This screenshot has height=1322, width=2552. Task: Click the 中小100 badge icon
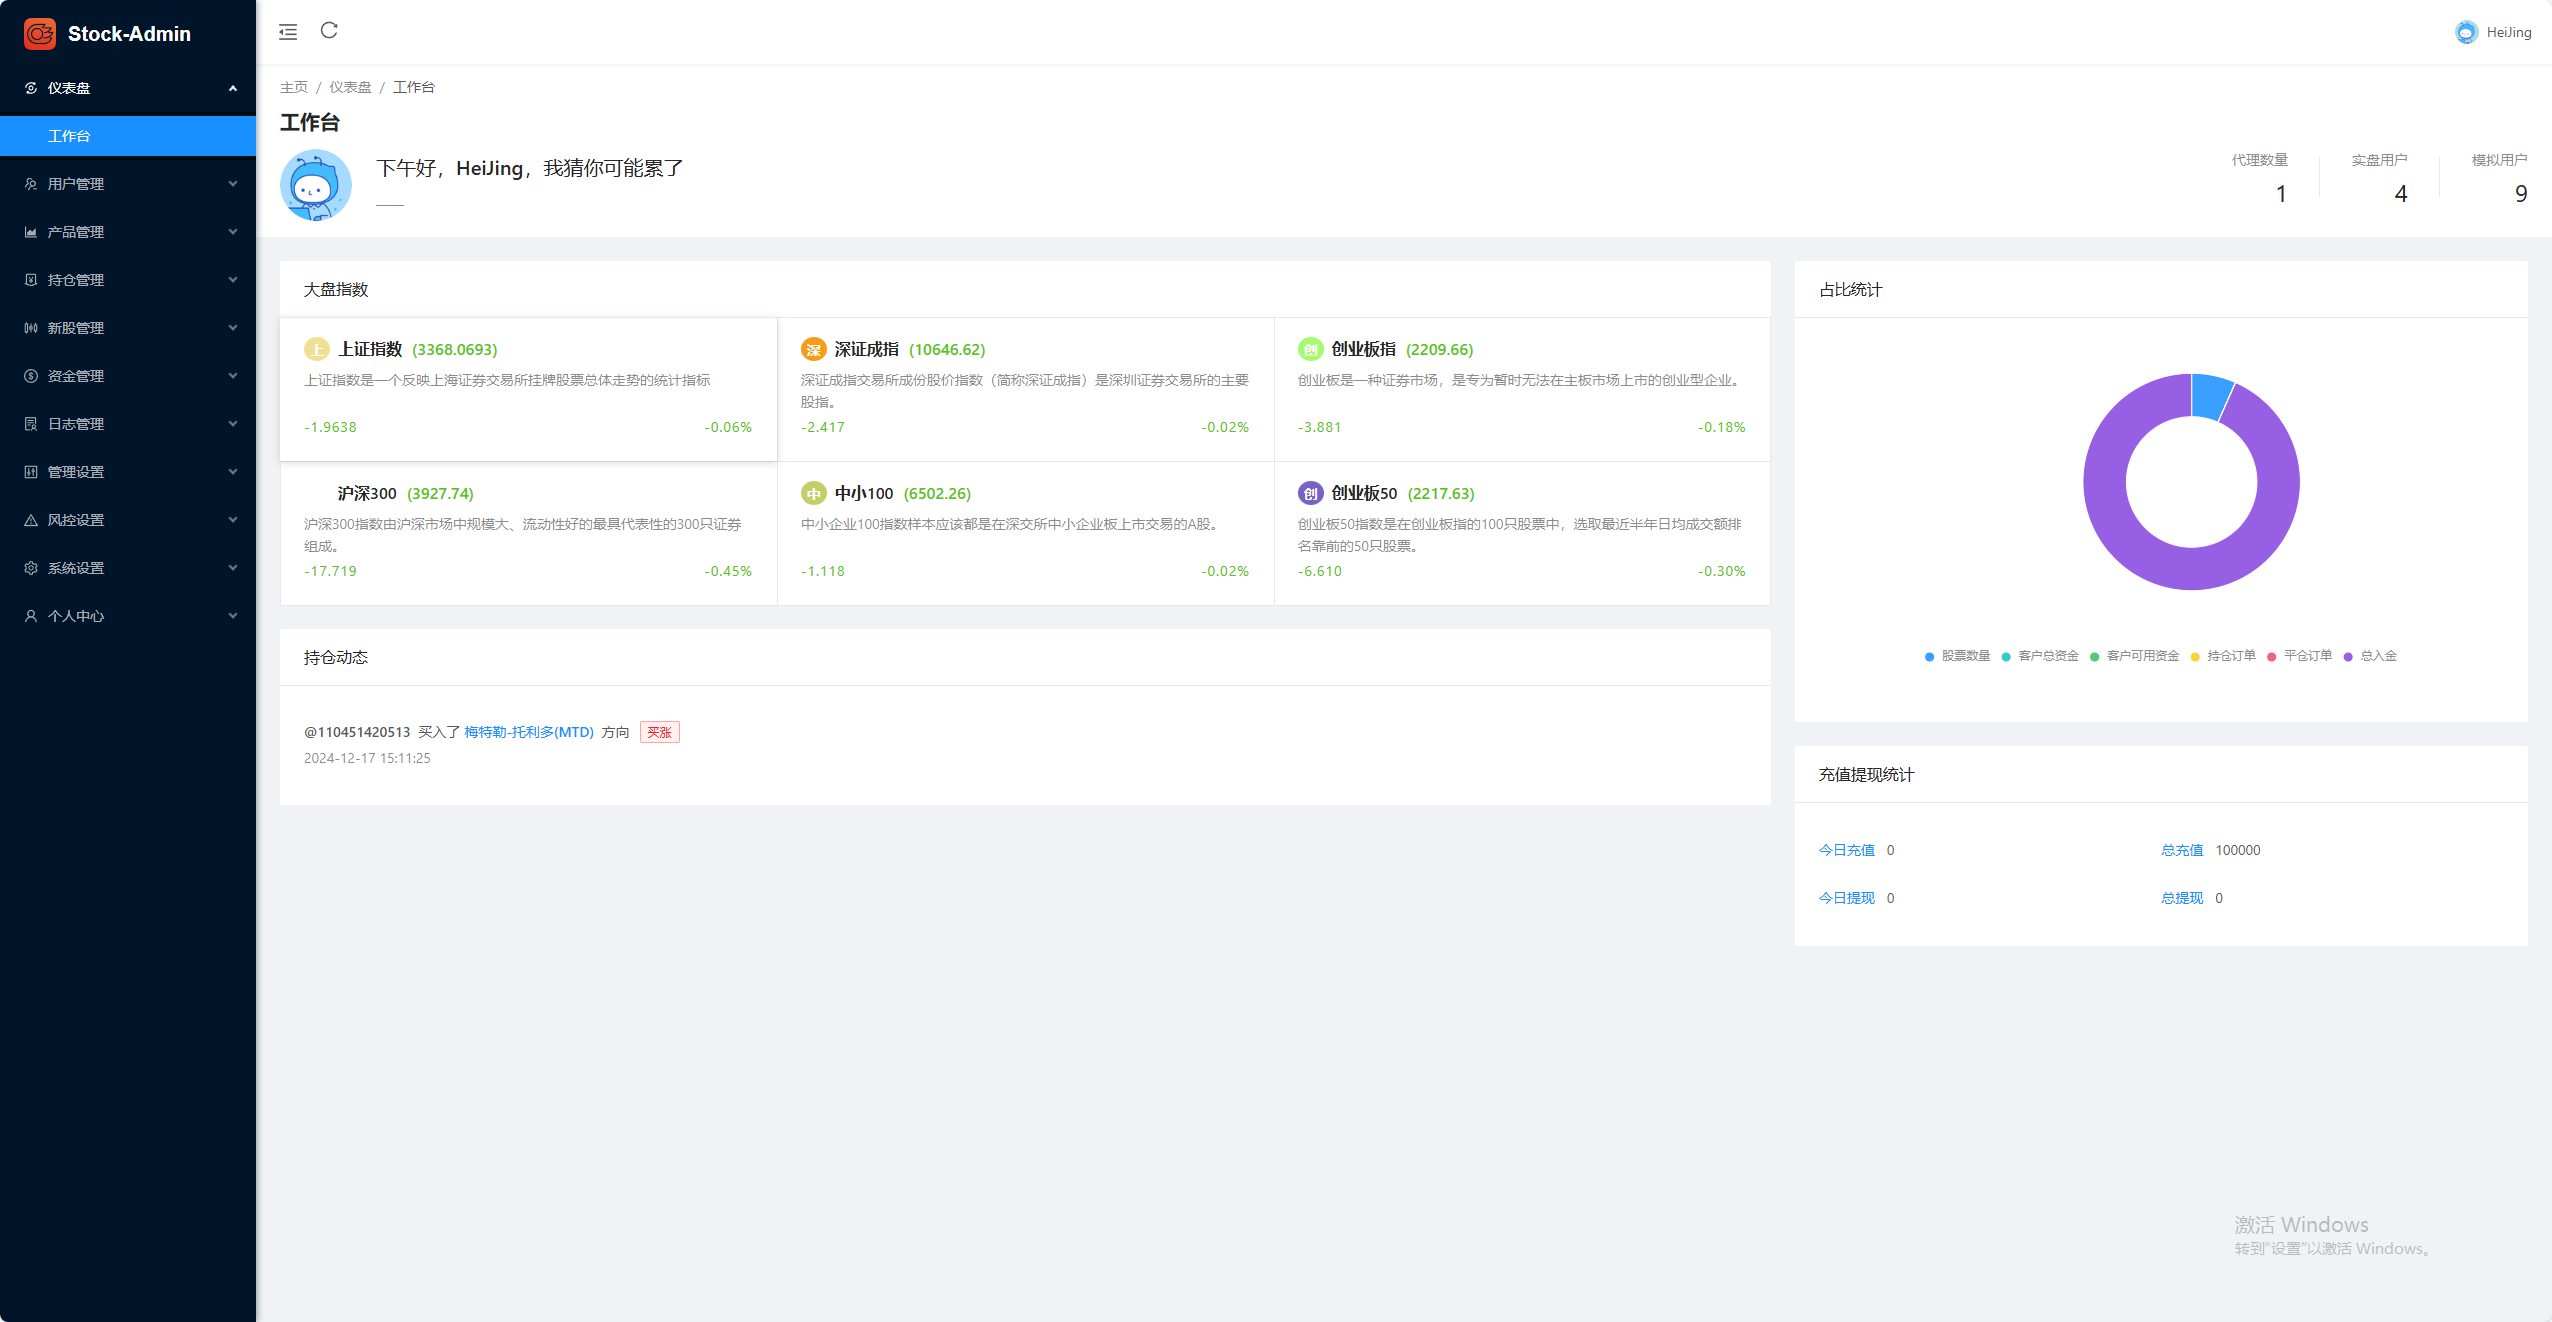pyautogui.click(x=813, y=493)
